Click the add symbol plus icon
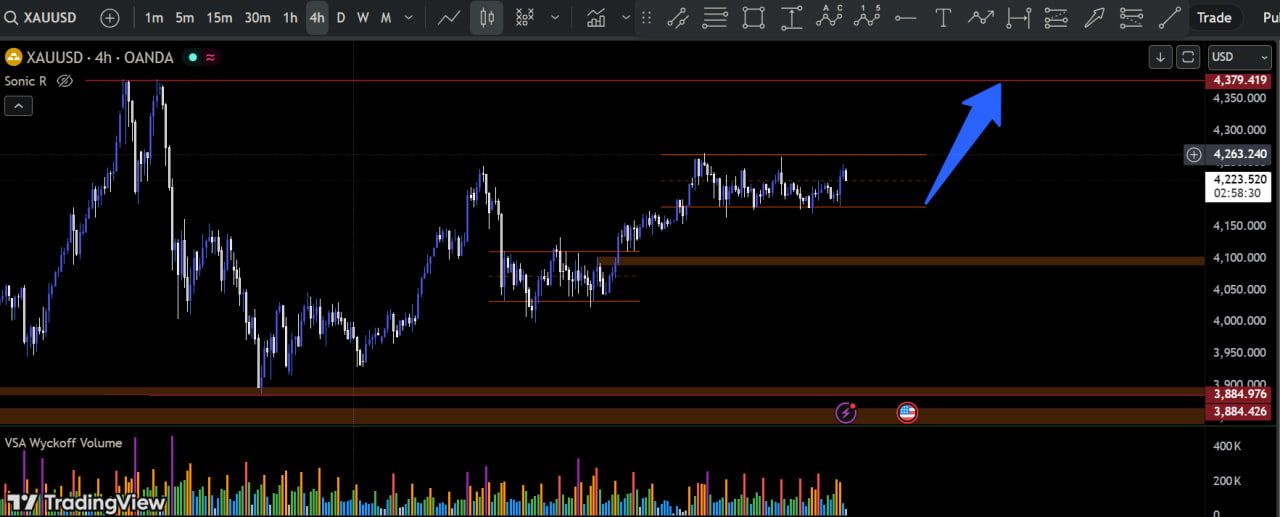 [110, 17]
